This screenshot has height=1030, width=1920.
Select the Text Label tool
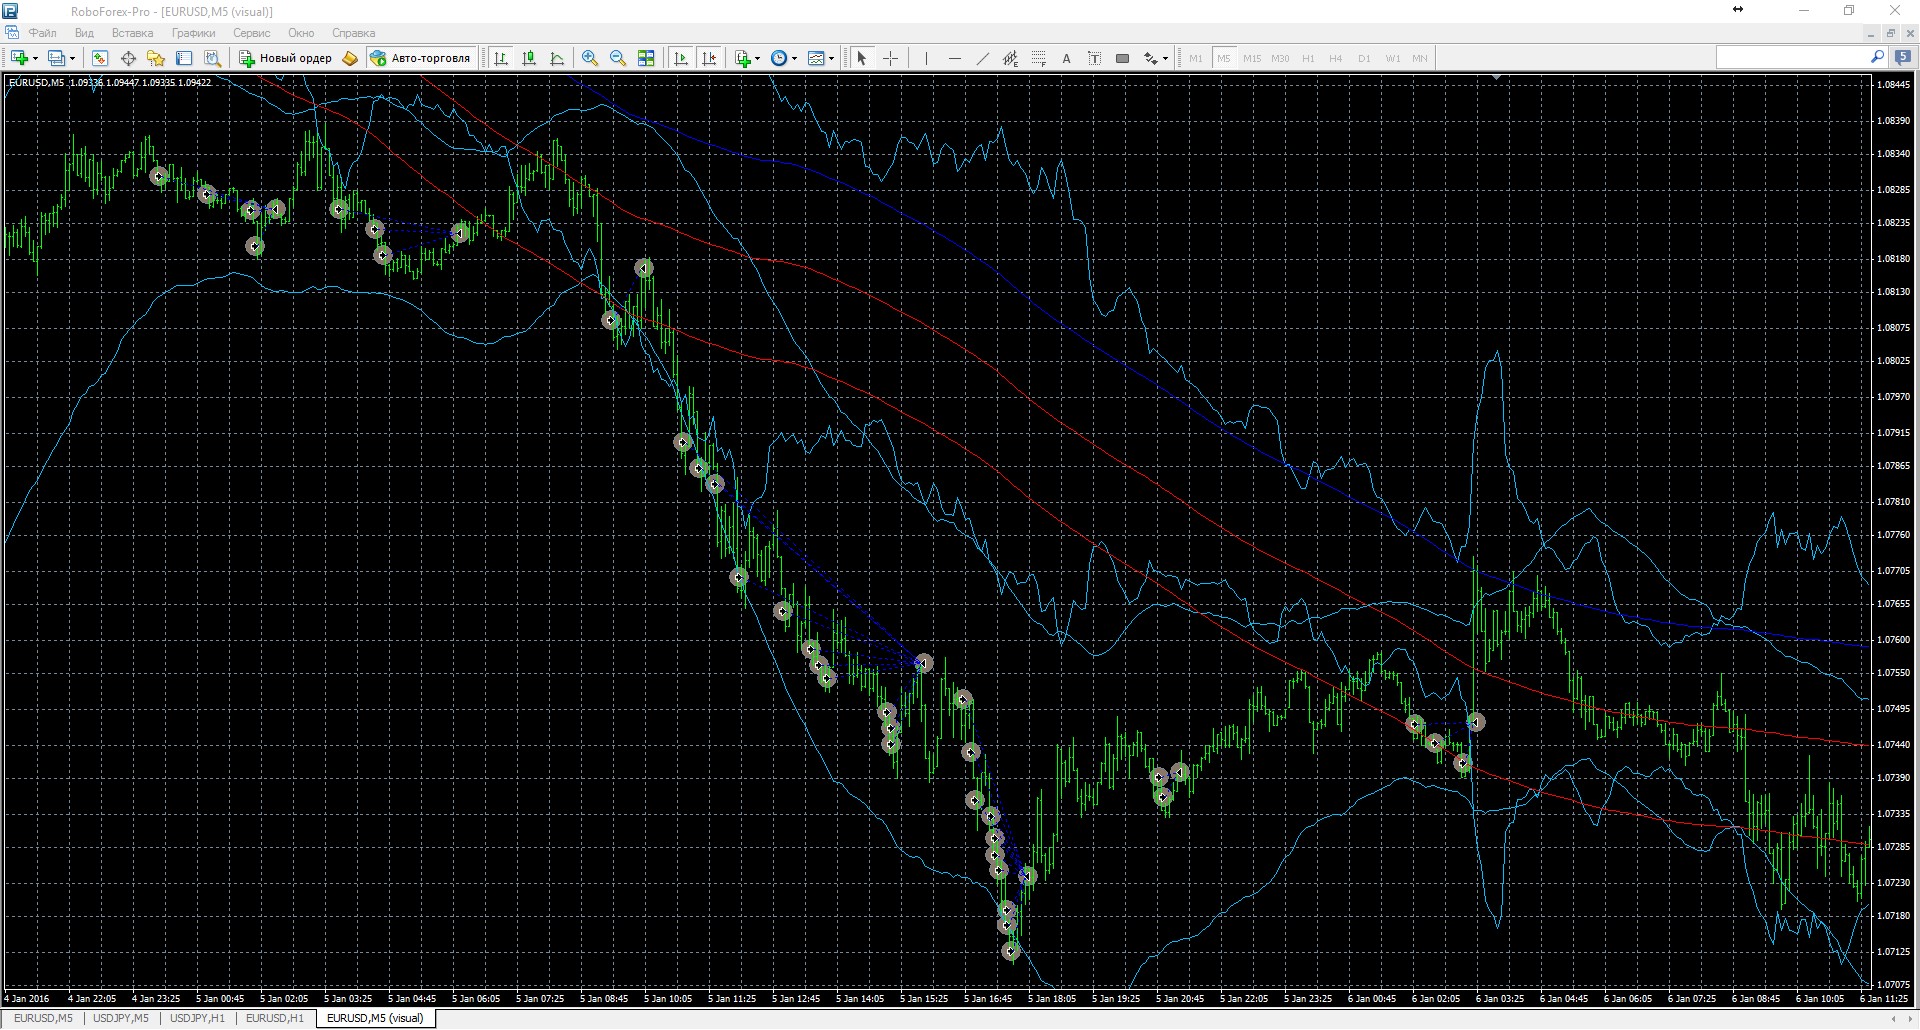coord(1094,58)
